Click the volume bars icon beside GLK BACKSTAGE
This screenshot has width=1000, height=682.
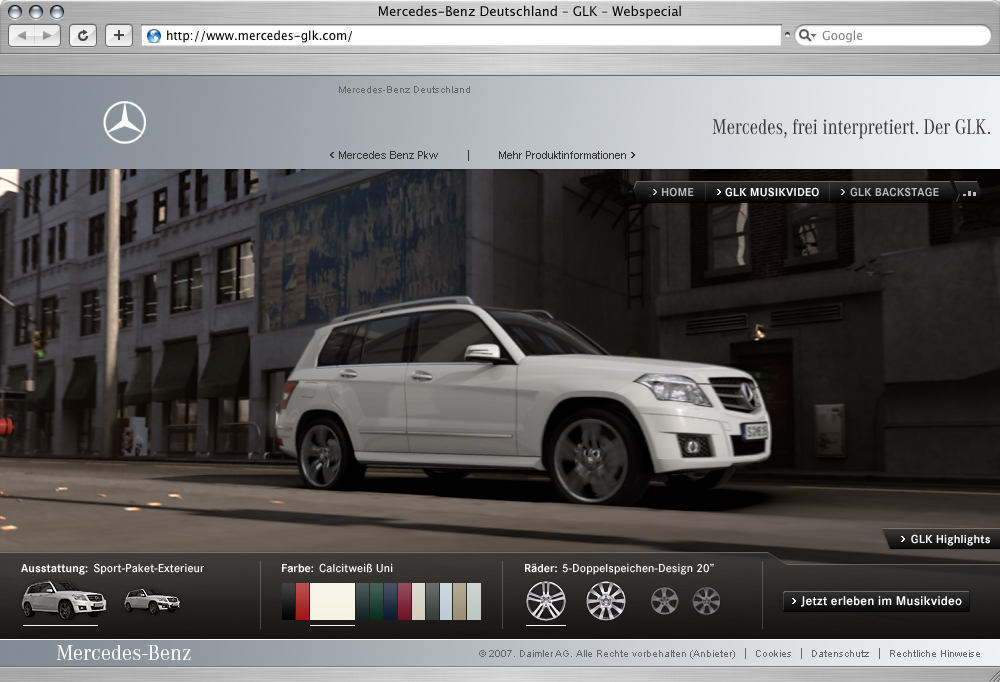tap(969, 193)
